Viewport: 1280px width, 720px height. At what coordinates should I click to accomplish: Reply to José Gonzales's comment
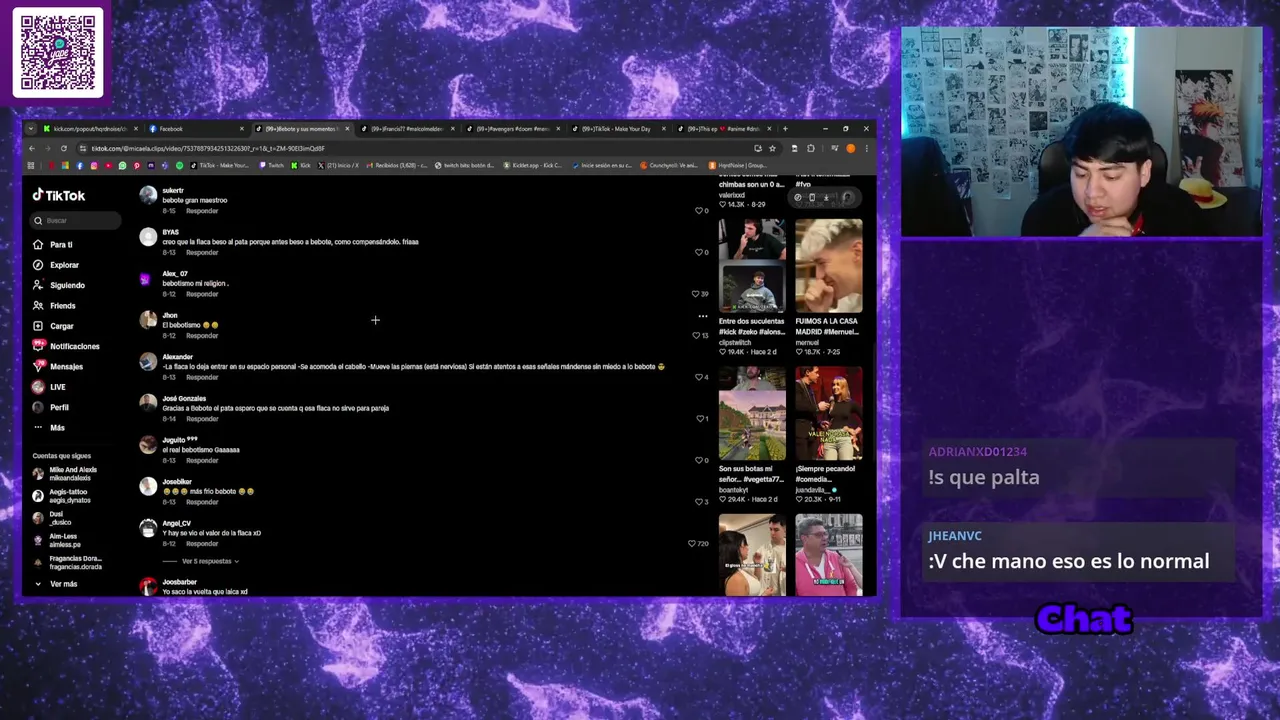coord(202,419)
